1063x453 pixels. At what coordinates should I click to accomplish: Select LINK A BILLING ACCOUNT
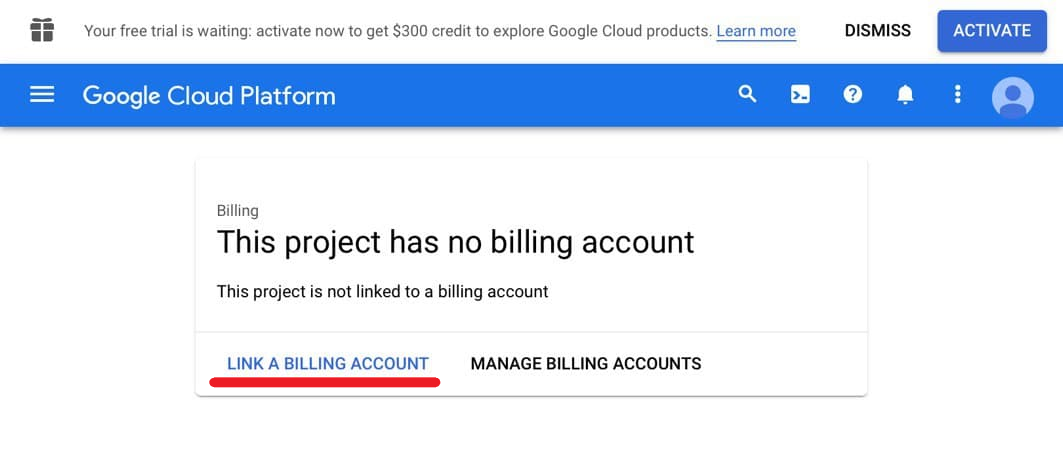327,363
